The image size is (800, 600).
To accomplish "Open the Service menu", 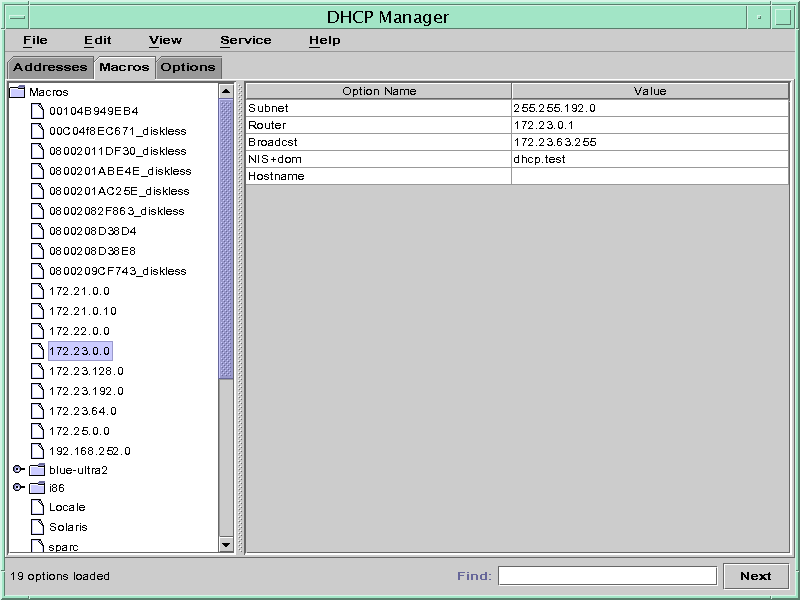I will (x=245, y=40).
